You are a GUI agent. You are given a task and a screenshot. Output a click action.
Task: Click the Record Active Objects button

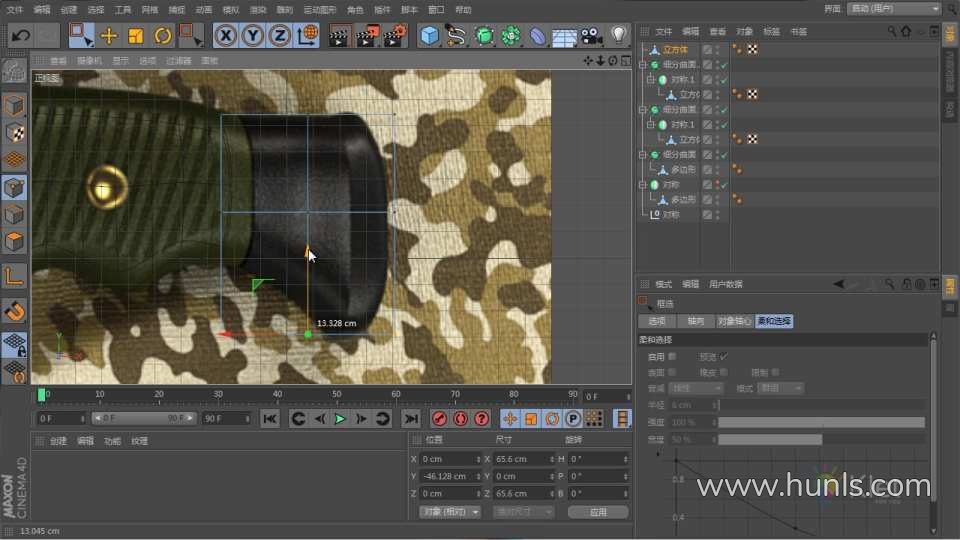coord(439,419)
